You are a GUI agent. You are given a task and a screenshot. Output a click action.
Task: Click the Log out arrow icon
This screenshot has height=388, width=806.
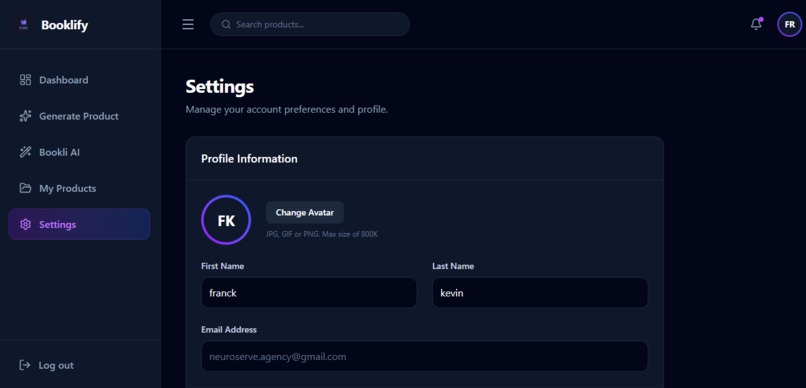(x=25, y=365)
